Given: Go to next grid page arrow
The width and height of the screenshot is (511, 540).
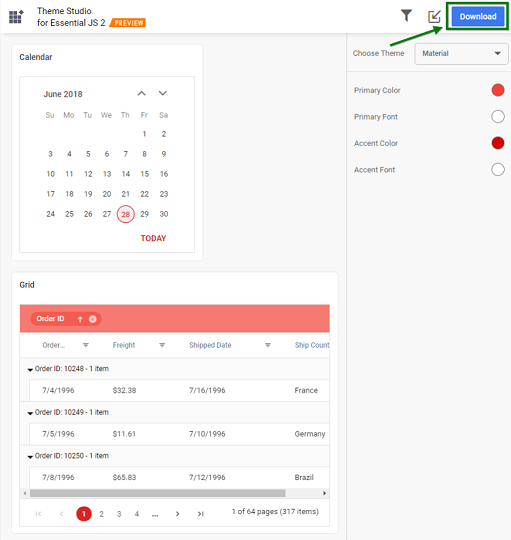Looking at the screenshot, I should pos(177,514).
